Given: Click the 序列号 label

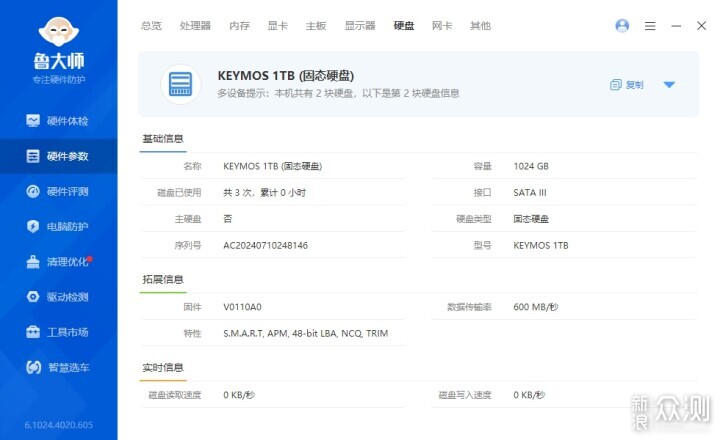Looking at the screenshot, I should point(188,245).
